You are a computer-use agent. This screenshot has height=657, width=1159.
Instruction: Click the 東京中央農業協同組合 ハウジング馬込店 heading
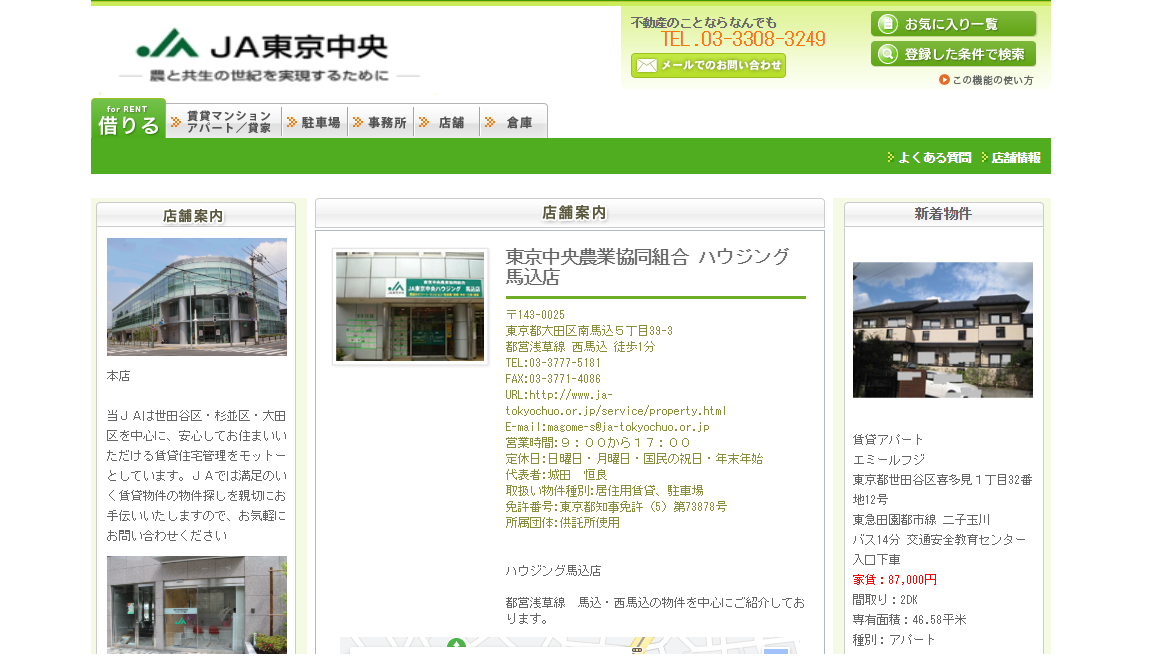tap(648, 267)
